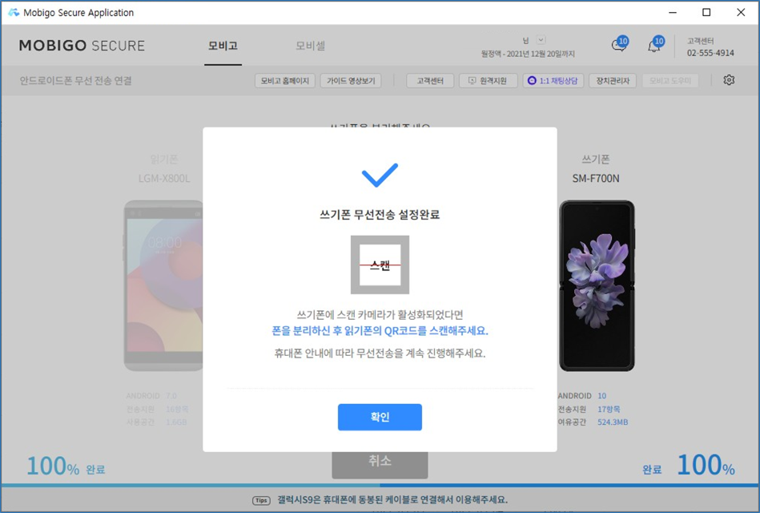Open the 모비고 홈페이지 link button

pos(285,80)
